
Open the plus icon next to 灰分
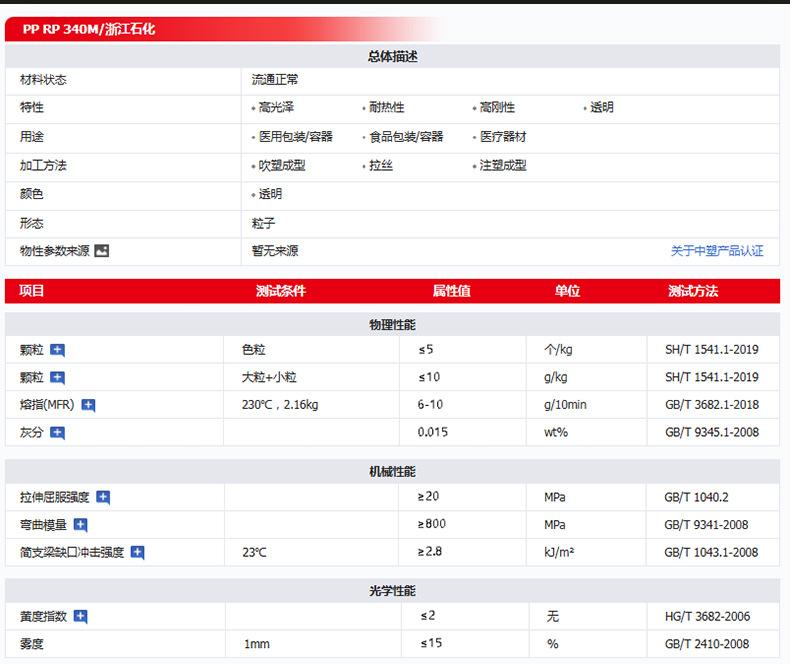(x=57, y=432)
